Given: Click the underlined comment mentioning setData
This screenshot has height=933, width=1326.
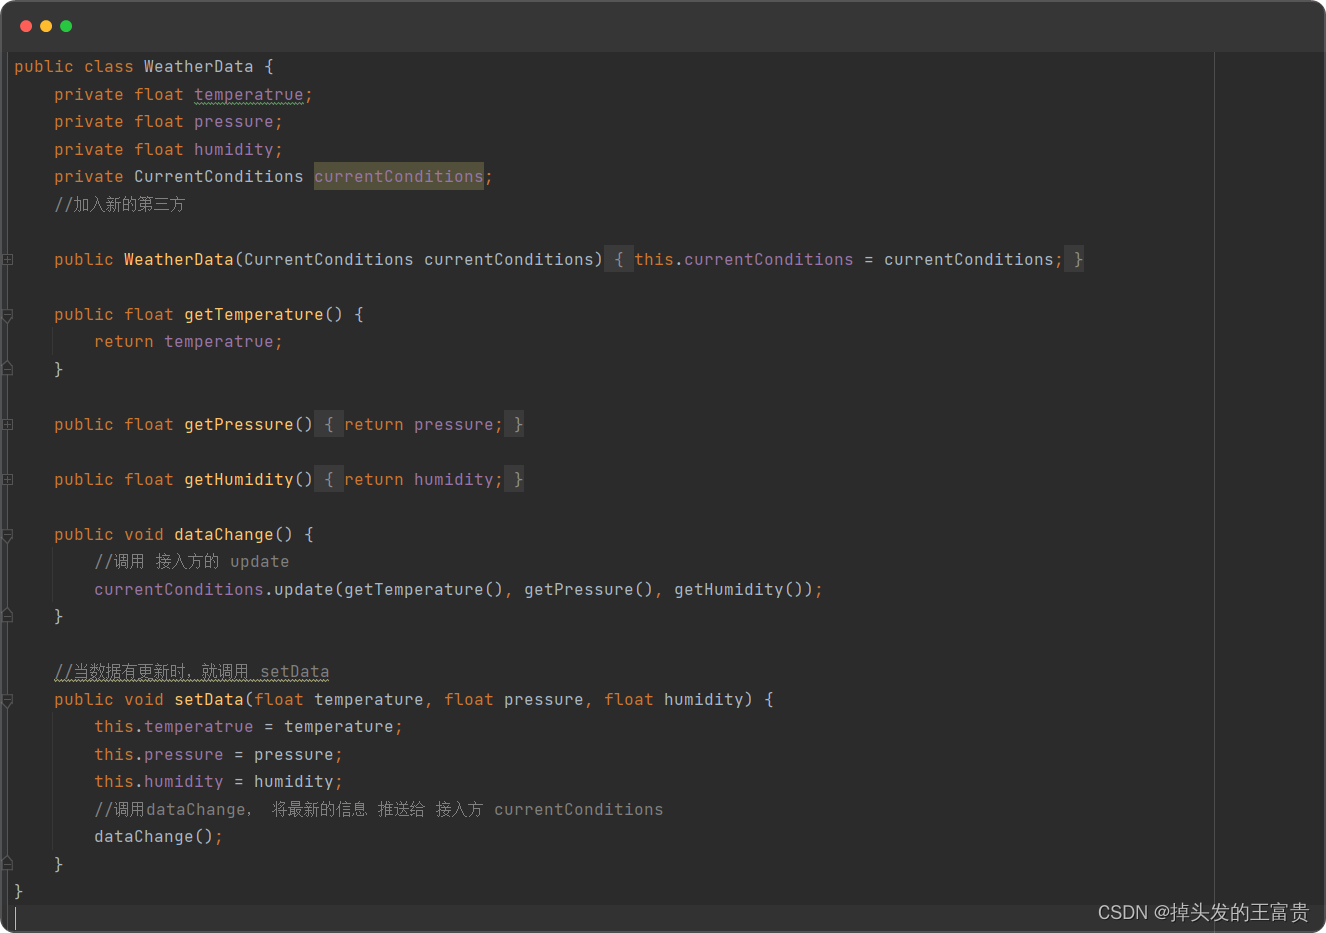Looking at the screenshot, I should point(192,672).
